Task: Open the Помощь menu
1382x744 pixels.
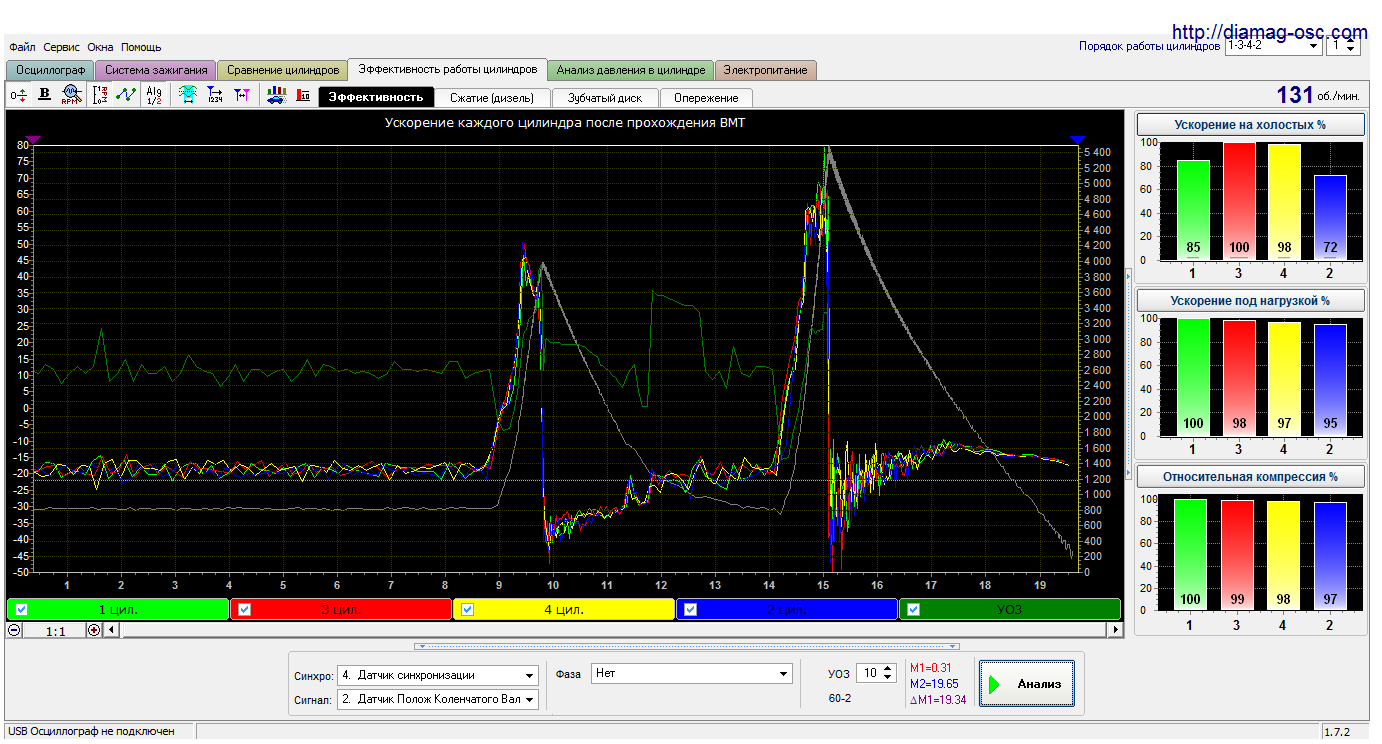Action: [x=141, y=47]
